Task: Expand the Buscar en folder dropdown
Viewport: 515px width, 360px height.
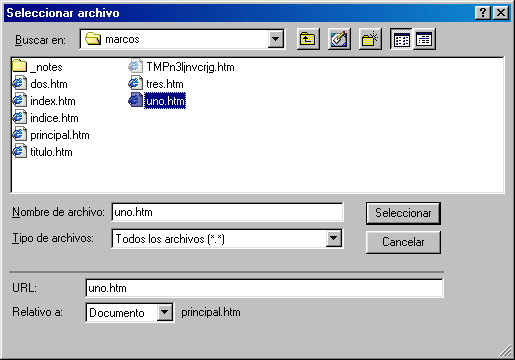Action: coord(276,39)
